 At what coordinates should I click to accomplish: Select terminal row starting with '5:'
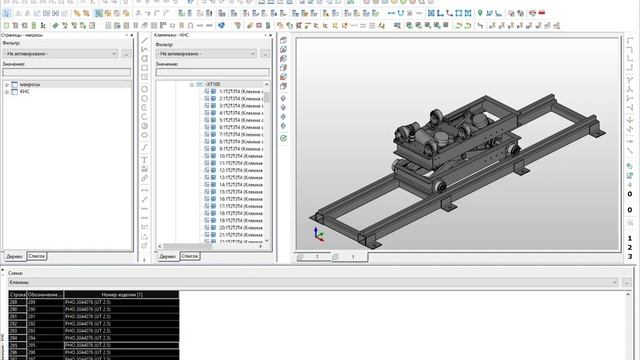point(241,120)
